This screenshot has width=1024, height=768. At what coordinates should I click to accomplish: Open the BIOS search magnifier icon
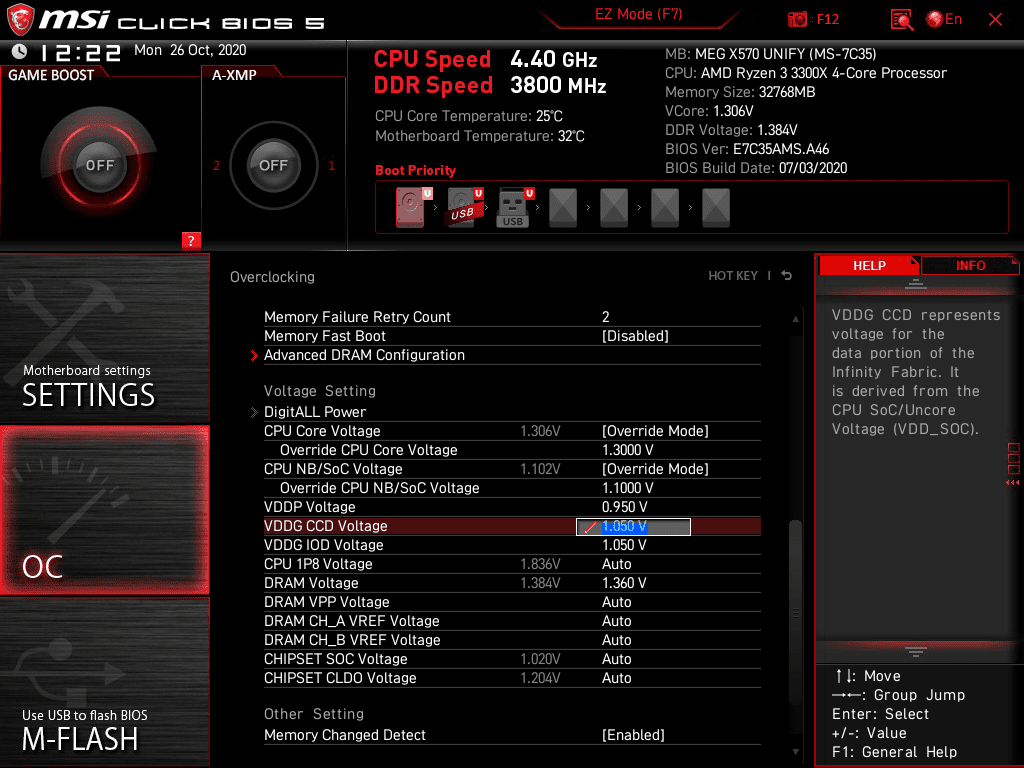tap(902, 20)
